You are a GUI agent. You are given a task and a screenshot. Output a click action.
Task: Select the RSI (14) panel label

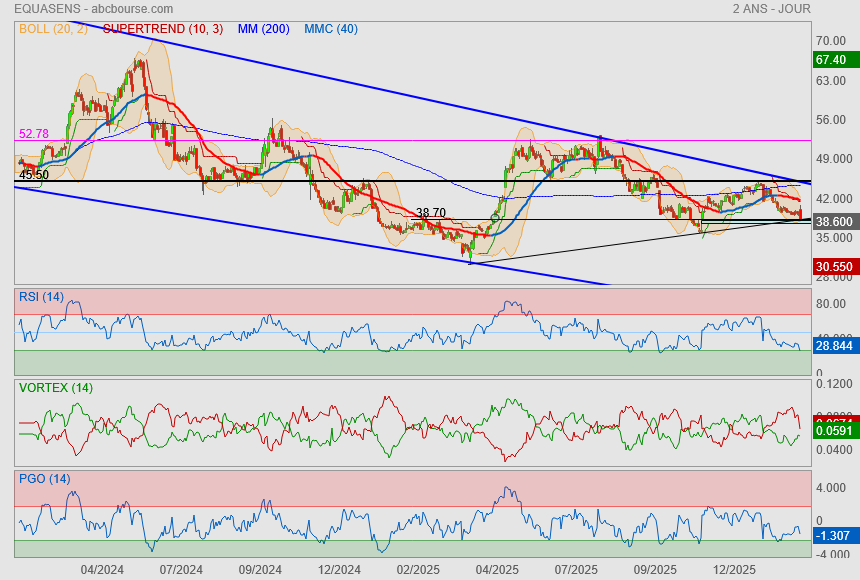pos(41,296)
